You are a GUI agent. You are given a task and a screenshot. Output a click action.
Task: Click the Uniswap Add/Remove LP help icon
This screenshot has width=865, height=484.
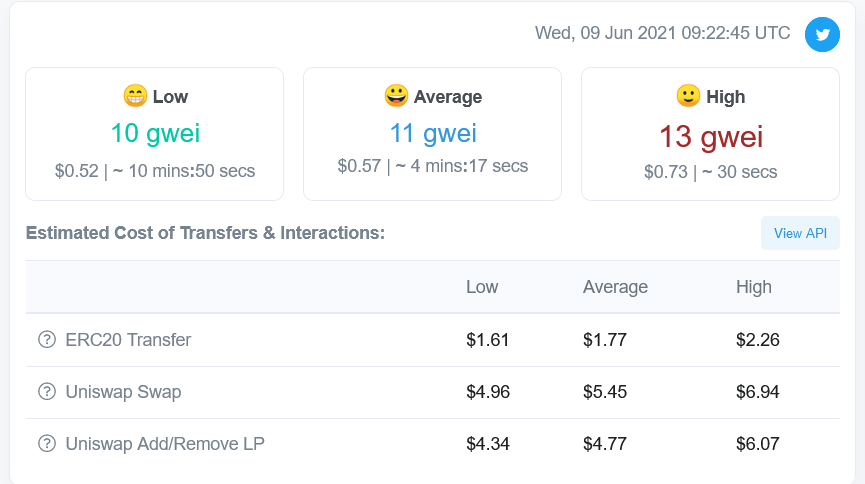47,443
